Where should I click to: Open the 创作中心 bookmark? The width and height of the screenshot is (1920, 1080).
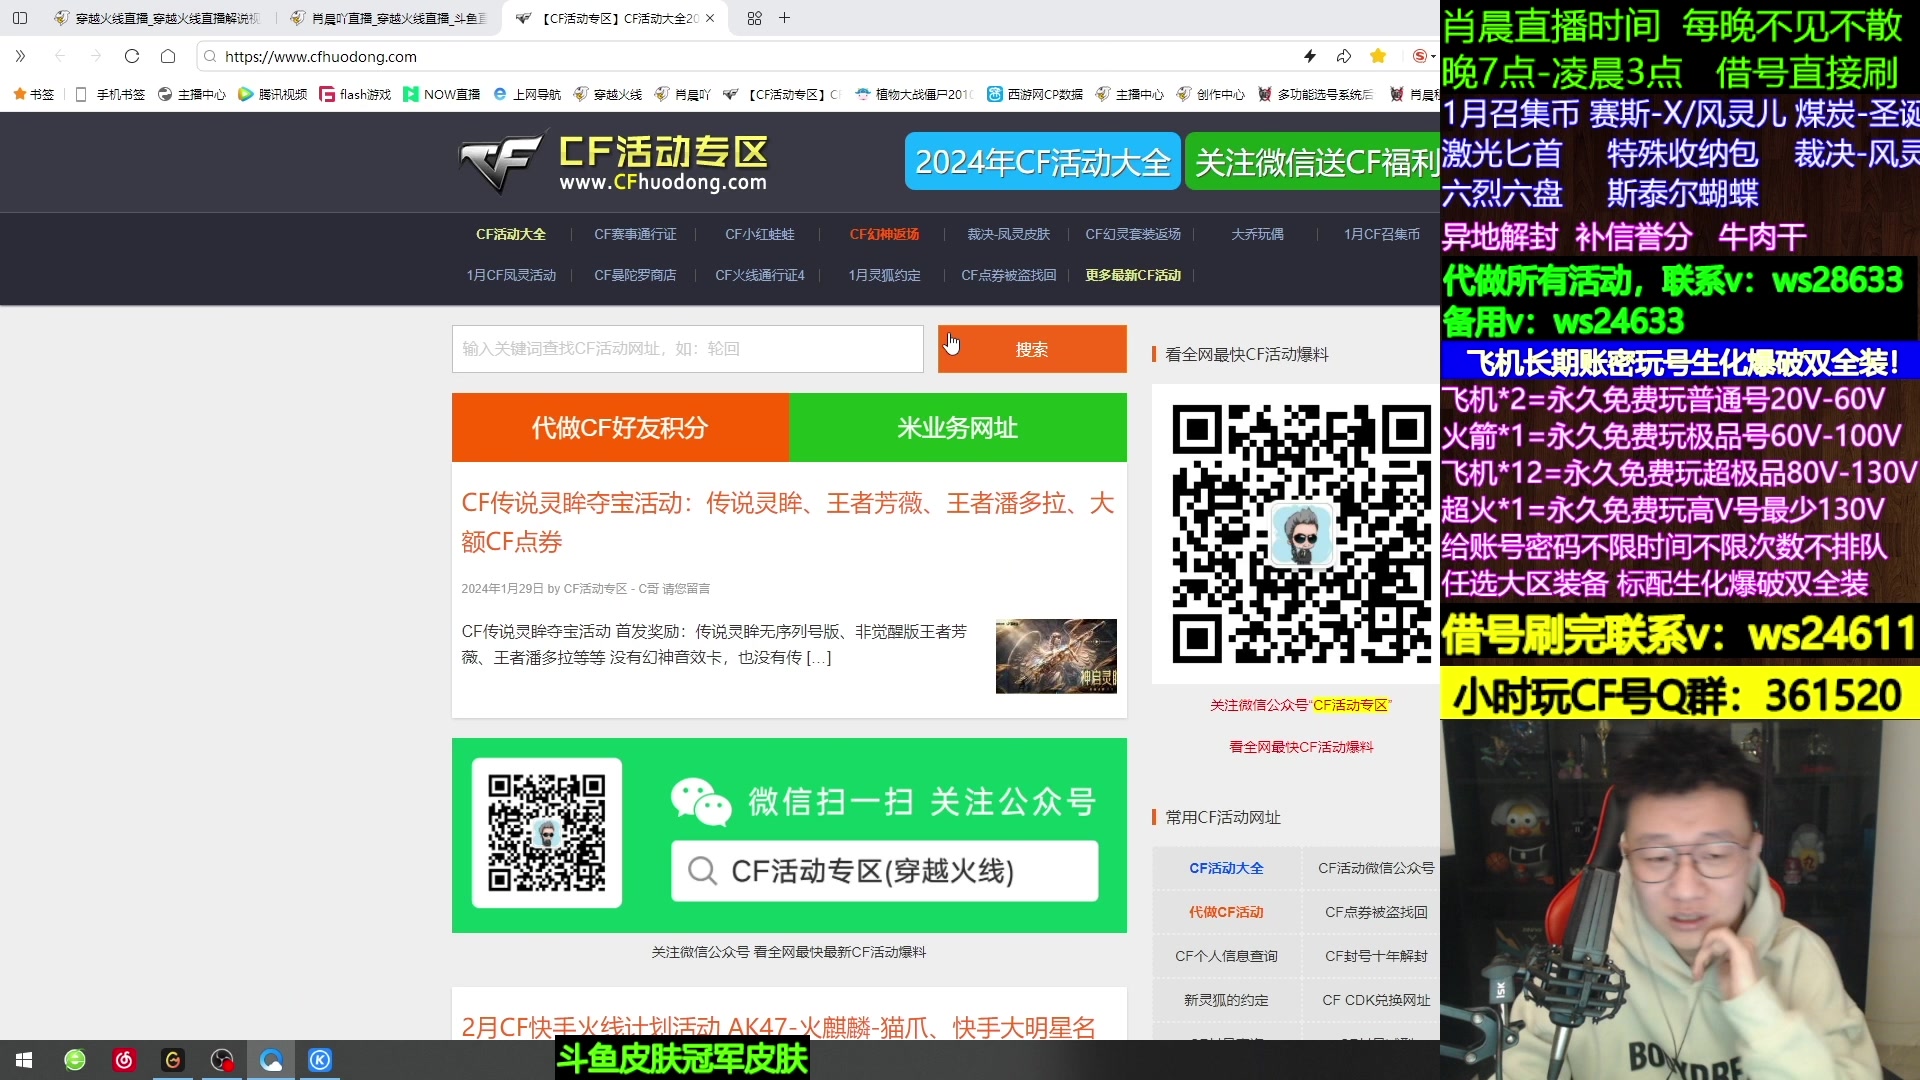(1211, 94)
